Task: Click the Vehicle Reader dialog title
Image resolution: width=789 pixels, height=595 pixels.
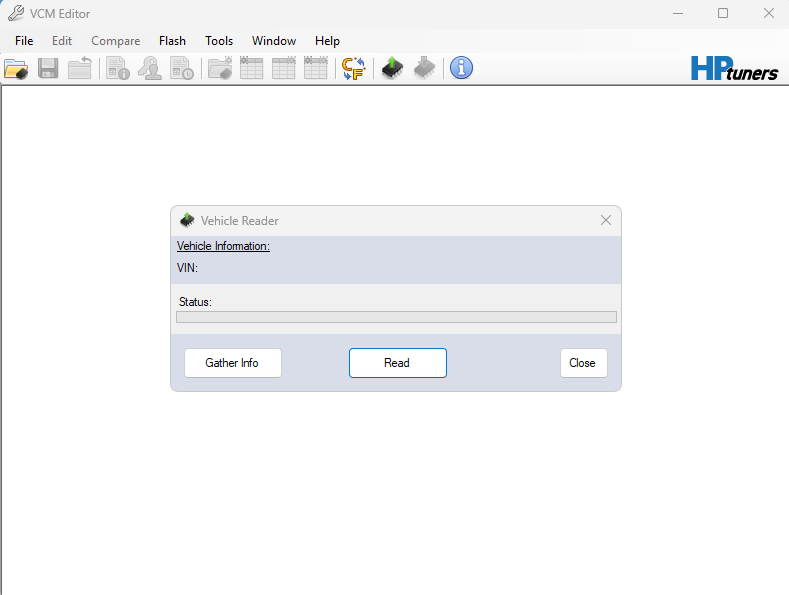Action: pos(240,221)
